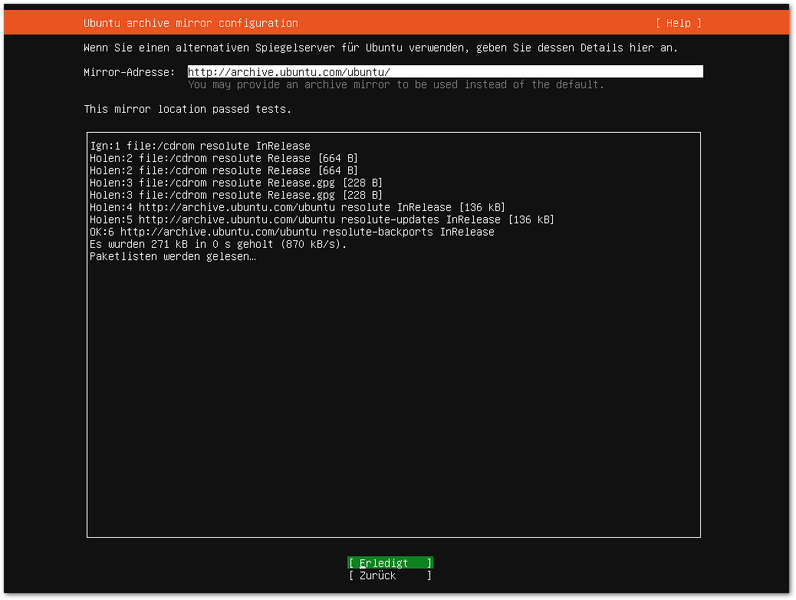This screenshot has height=600, width=796.
Task: Click log line 'Holen:5' resolute-updates InRelease
Action: [x=322, y=219]
